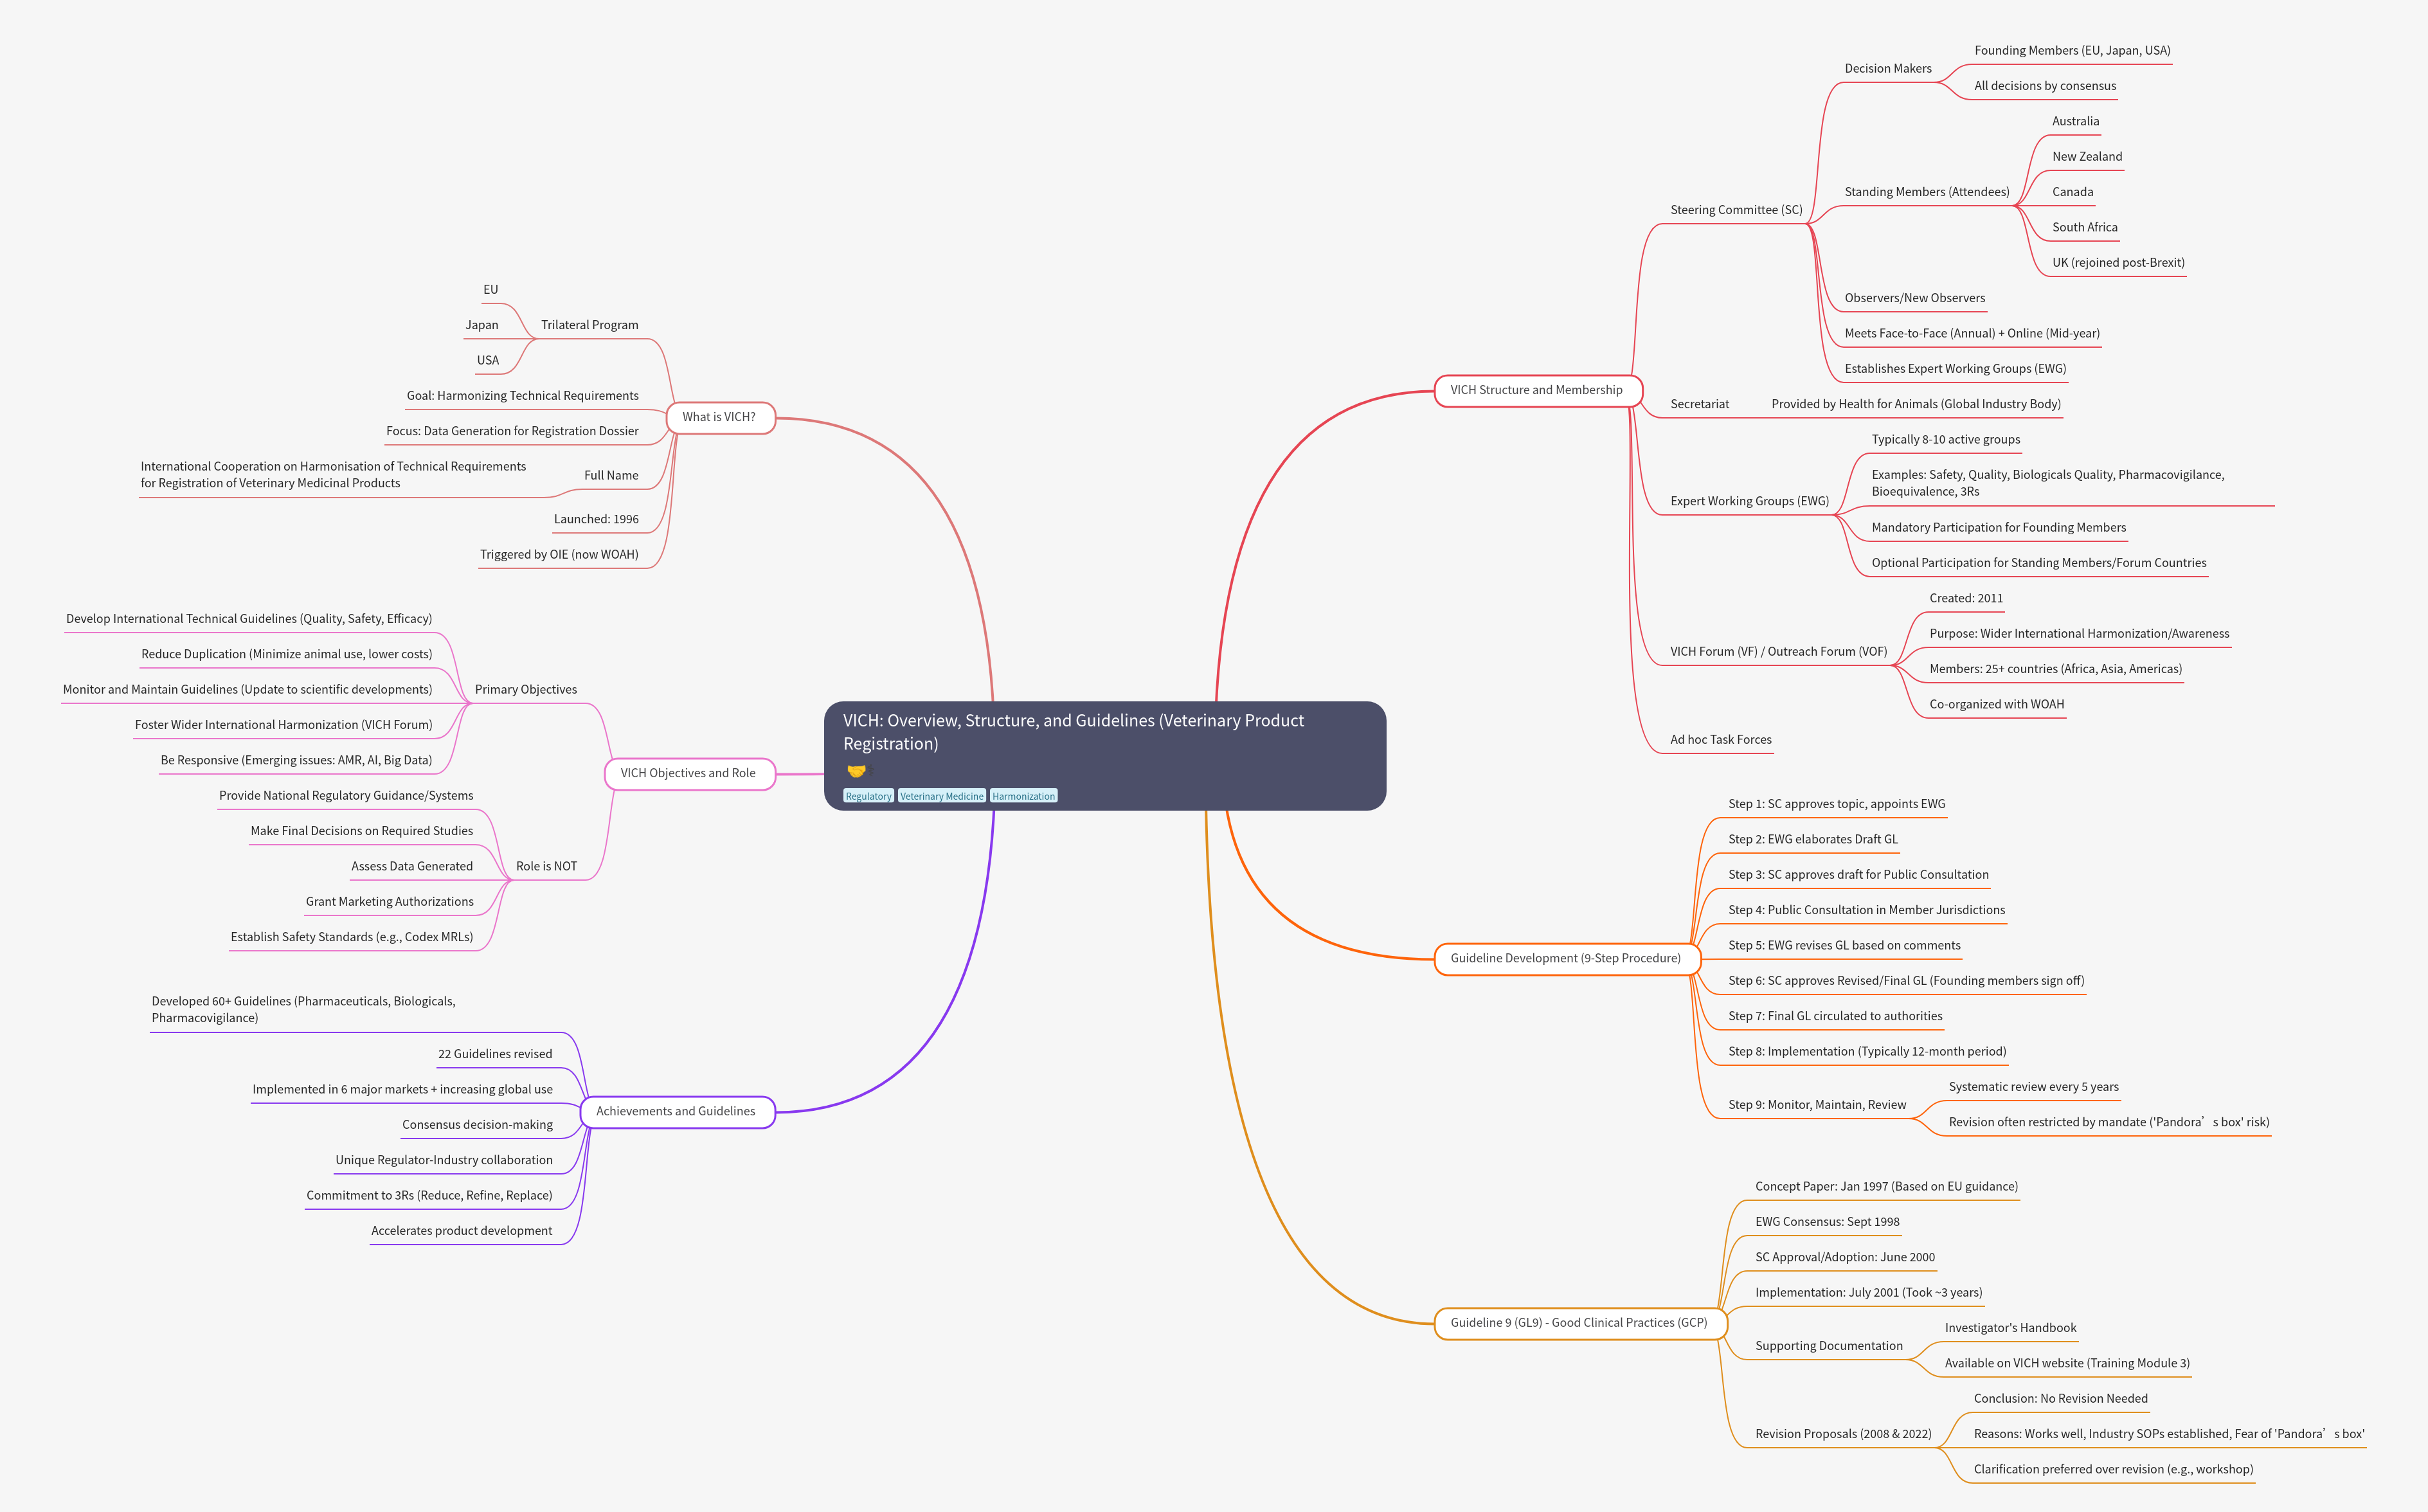2428x1512 pixels.
Task: Click Role is NOT branch label
Action: 546,866
